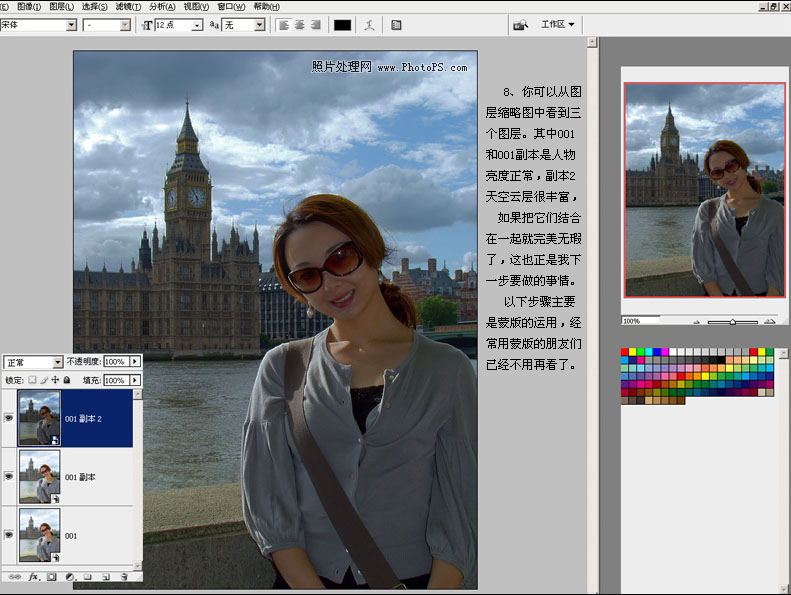Lock image pixels with brush icon
791x595 pixels.
click(x=44, y=380)
